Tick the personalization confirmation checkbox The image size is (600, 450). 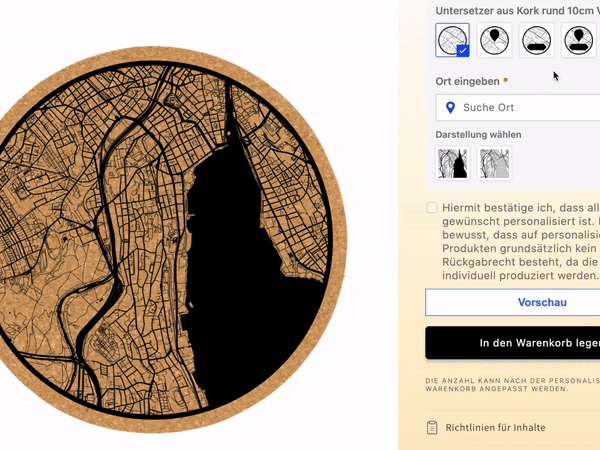432,207
